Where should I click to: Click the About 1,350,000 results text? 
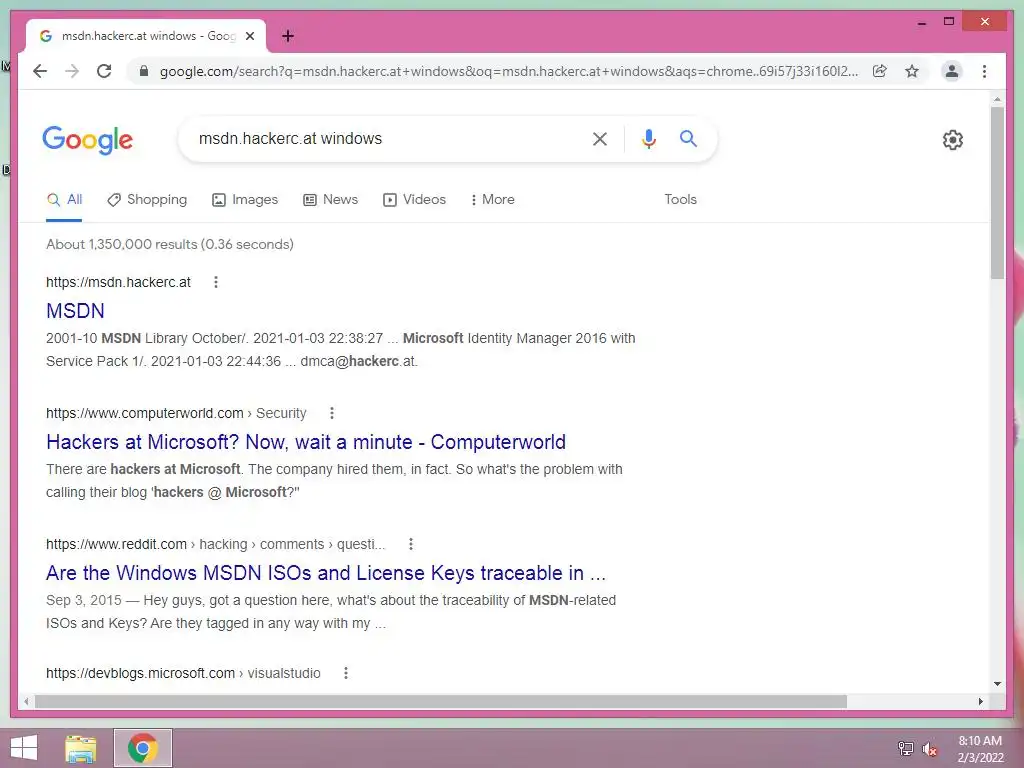pyautogui.click(x=170, y=244)
